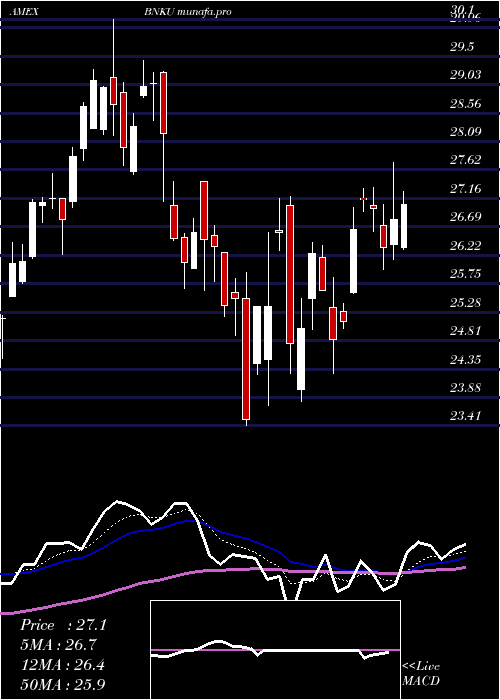Click the 29.03 price axis label
This screenshot has width=500, height=700.
[x=465, y=75]
